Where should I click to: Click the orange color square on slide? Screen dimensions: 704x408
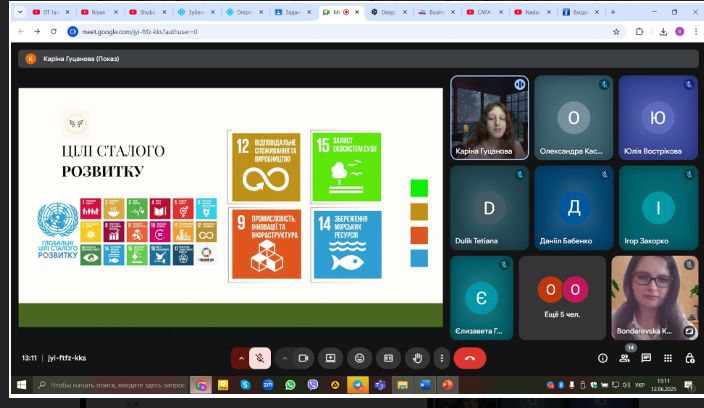(x=419, y=235)
